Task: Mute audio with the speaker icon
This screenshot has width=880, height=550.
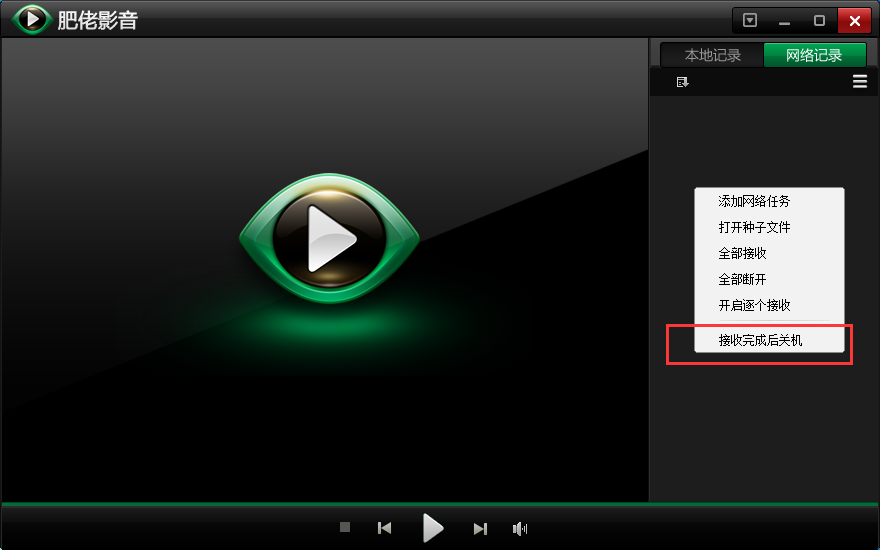Action: coord(520,528)
